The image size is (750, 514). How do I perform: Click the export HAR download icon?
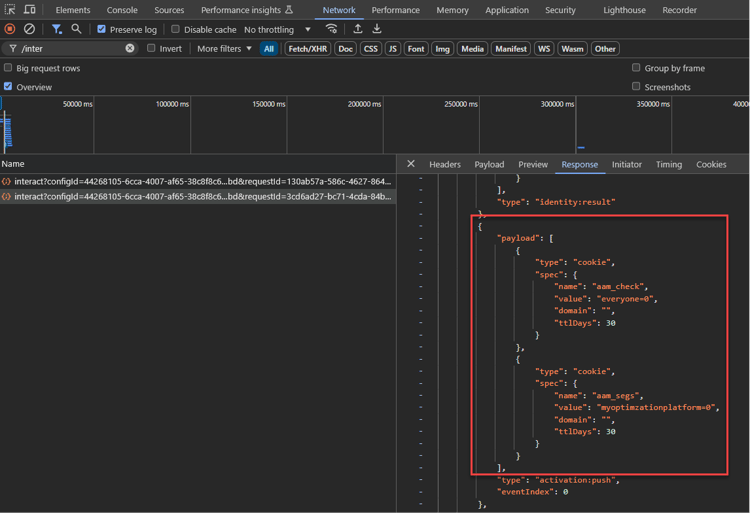(x=377, y=29)
